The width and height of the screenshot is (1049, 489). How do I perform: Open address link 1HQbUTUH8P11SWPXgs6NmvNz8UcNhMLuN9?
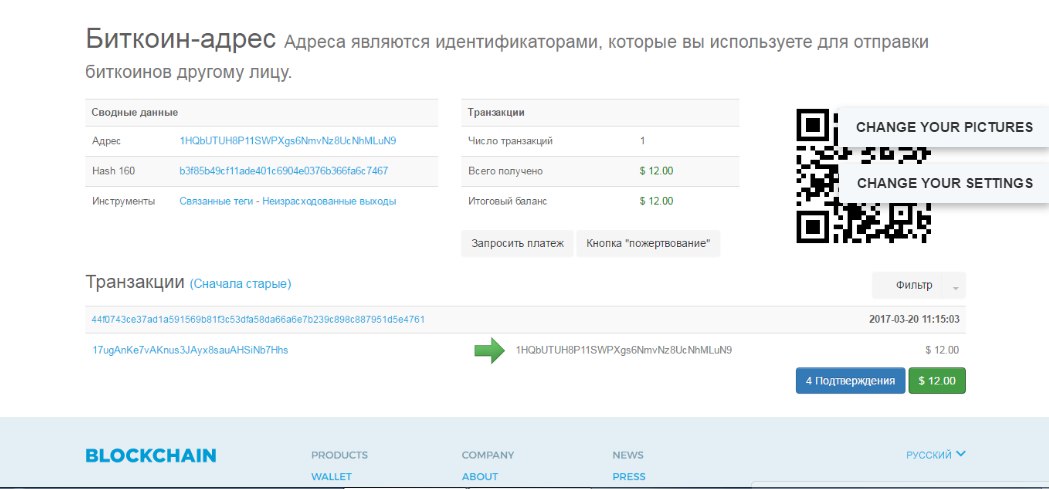288,141
